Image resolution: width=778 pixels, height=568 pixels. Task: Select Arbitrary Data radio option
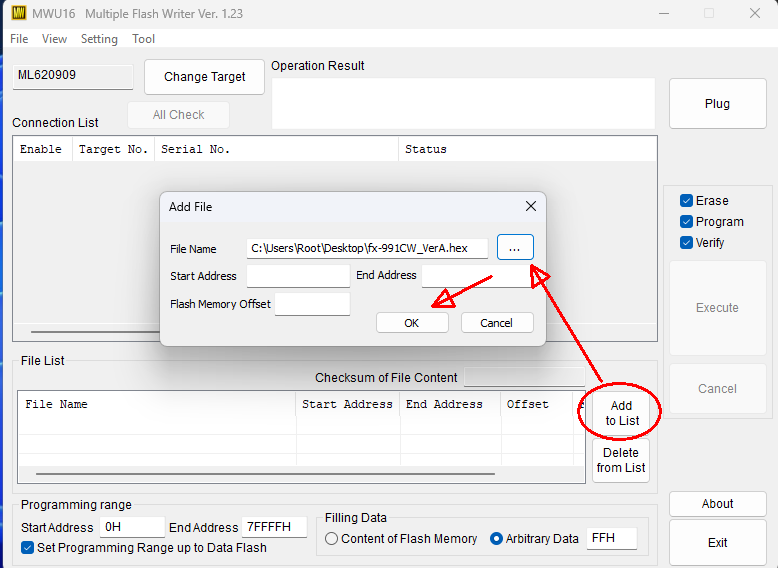click(x=496, y=539)
